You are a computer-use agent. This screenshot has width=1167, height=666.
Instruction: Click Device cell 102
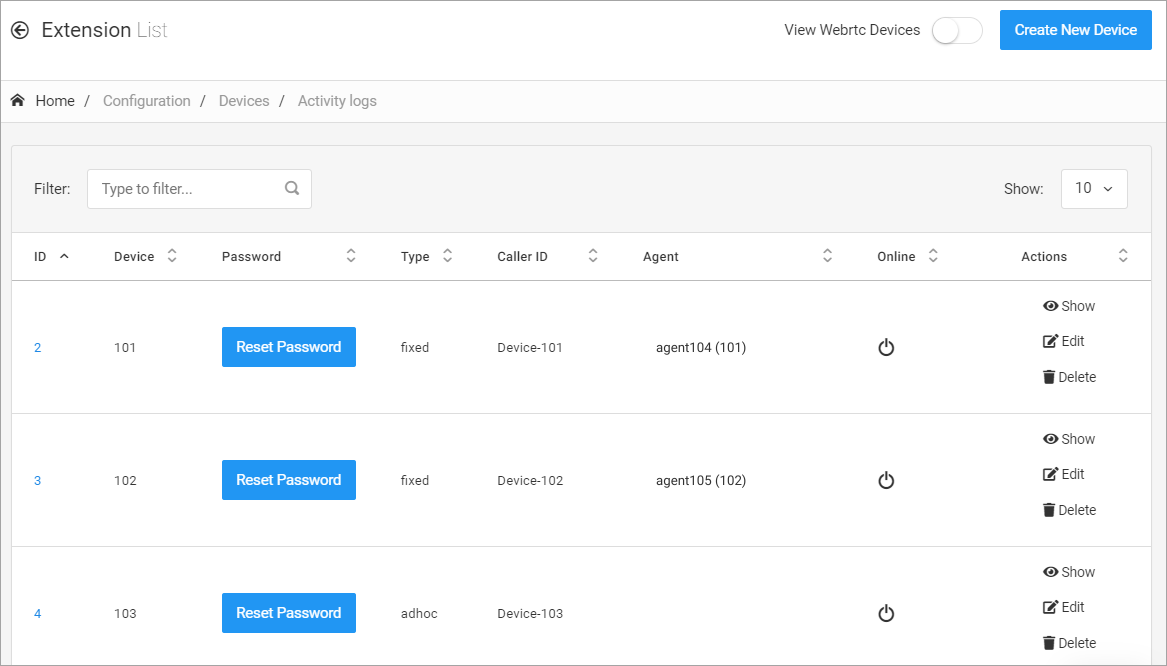125,481
